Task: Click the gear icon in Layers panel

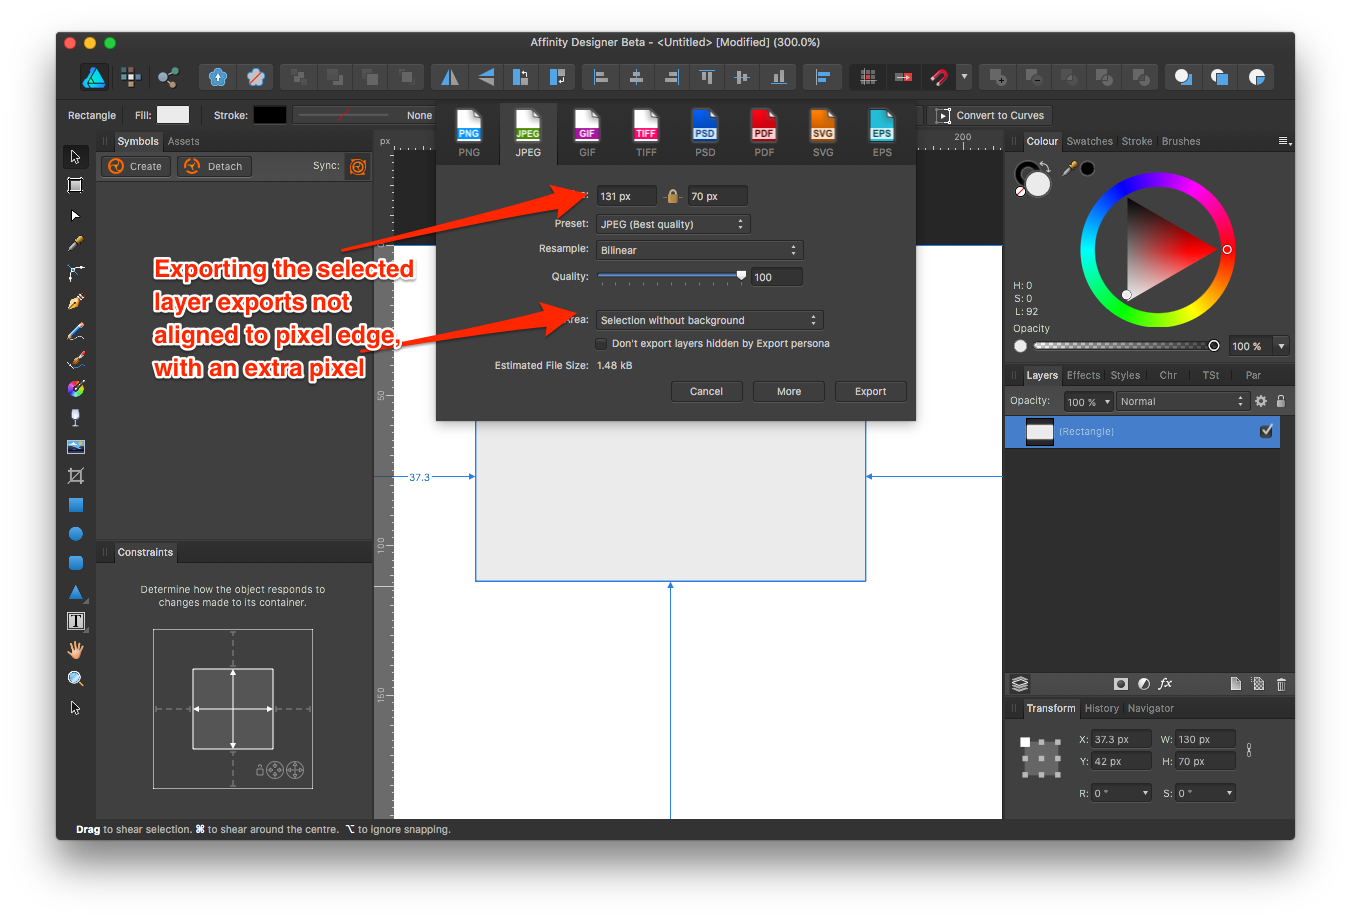Action: (x=1261, y=401)
